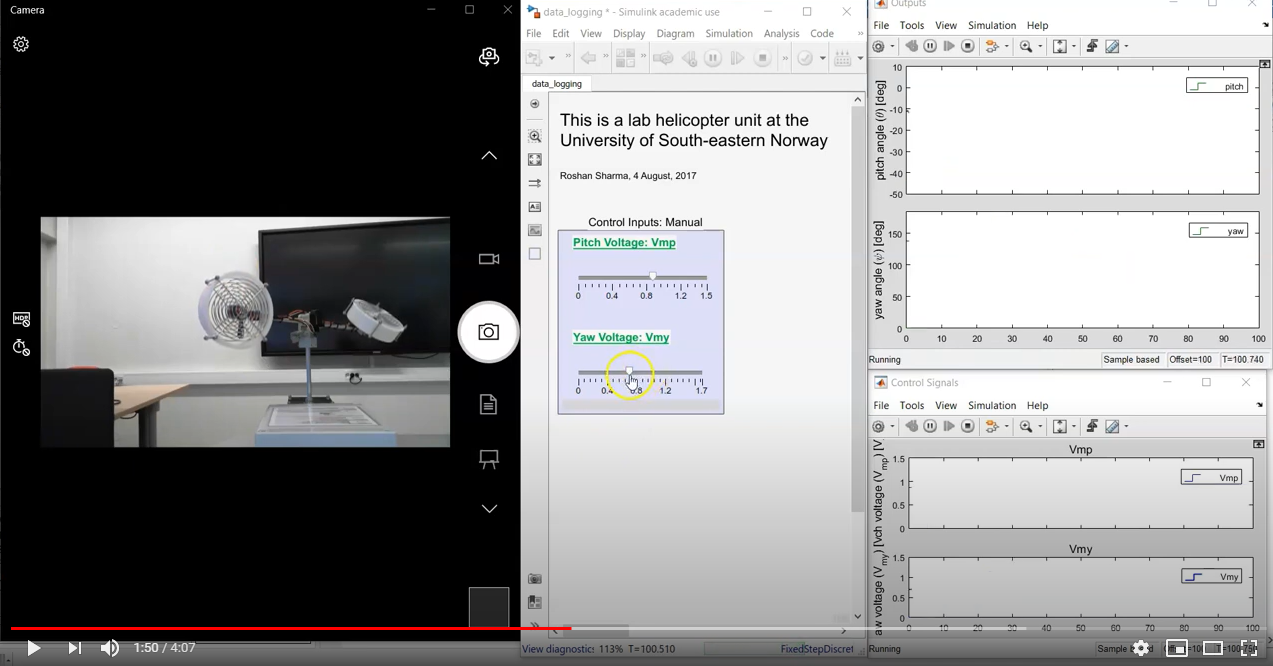Toggle HDR in the Camera app
This screenshot has height=666, width=1273.
tap(21, 319)
